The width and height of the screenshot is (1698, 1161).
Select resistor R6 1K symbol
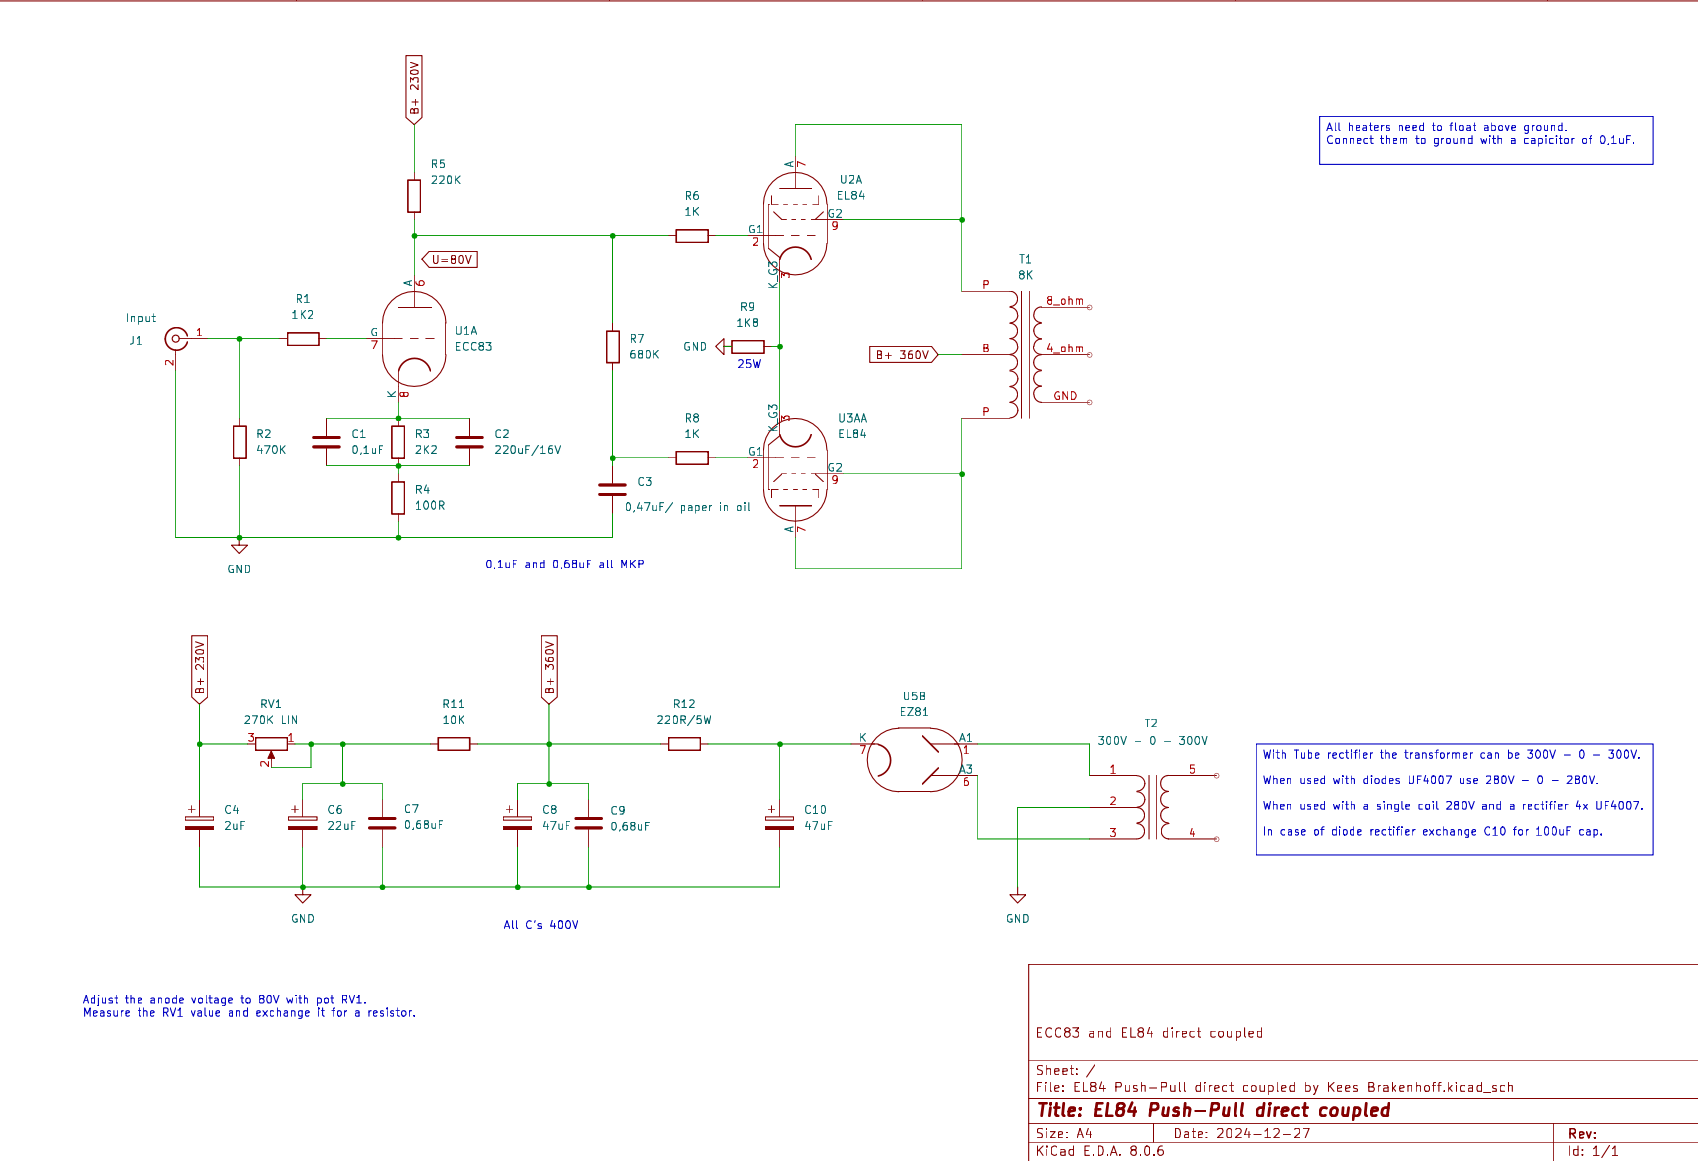(692, 236)
